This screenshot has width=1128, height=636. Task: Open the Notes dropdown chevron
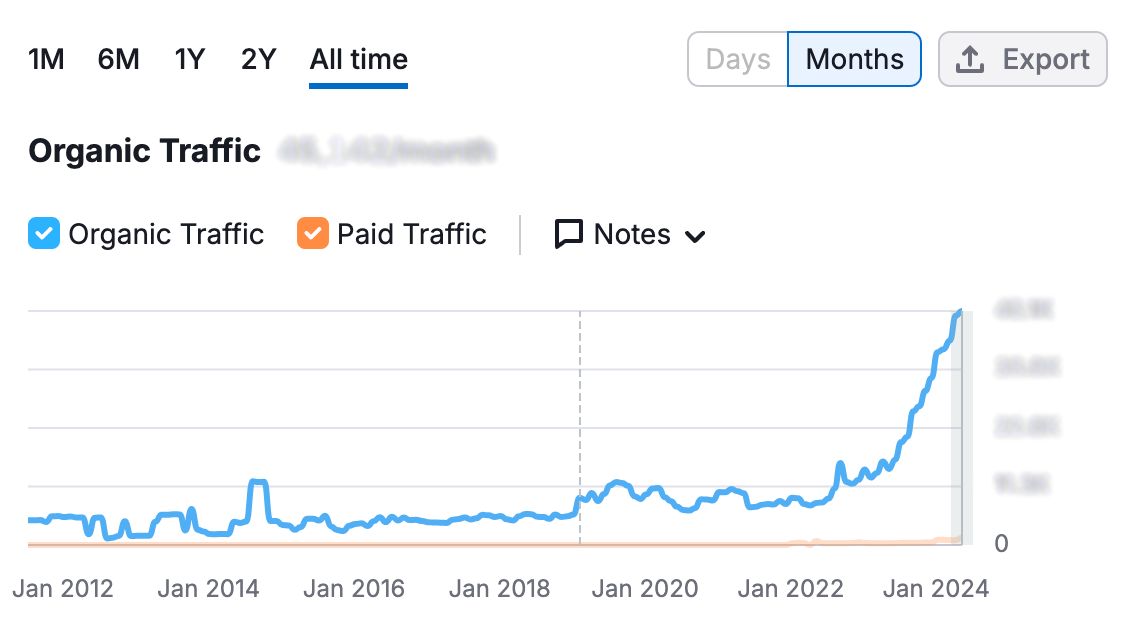point(697,236)
